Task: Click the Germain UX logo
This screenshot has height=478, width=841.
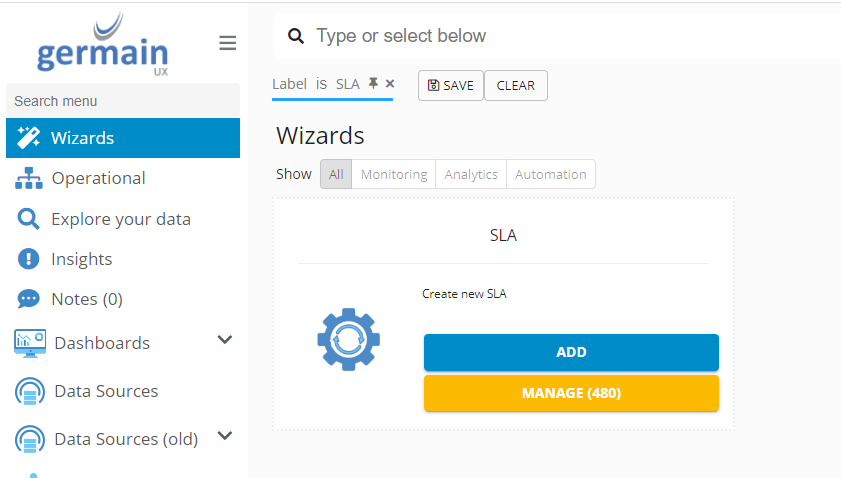Action: click(102, 45)
